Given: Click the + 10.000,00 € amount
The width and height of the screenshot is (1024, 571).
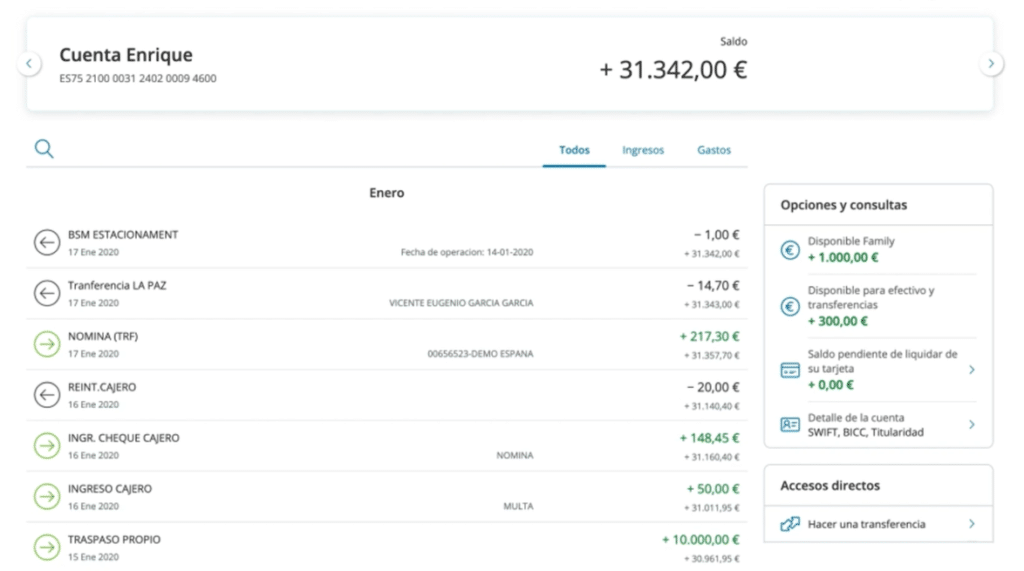Looking at the screenshot, I should 701,540.
